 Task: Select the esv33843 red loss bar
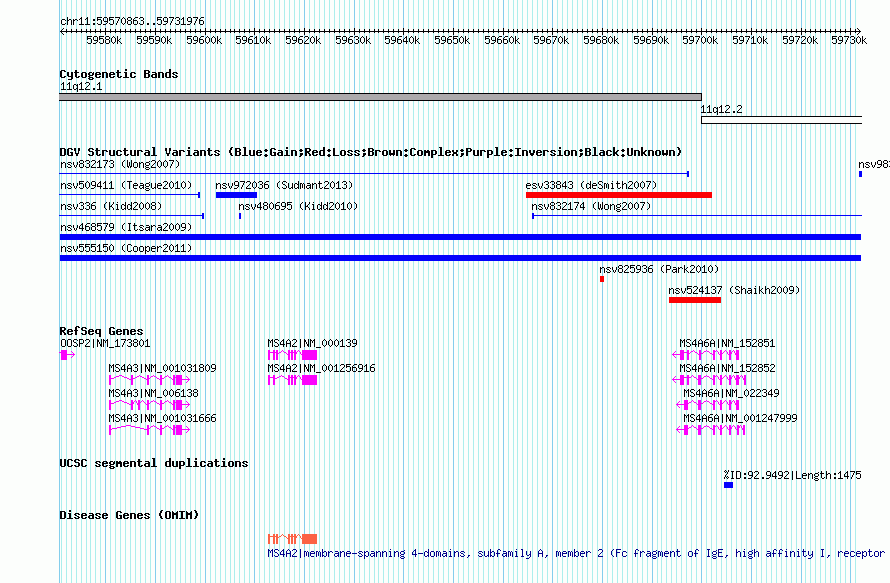click(619, 195)
